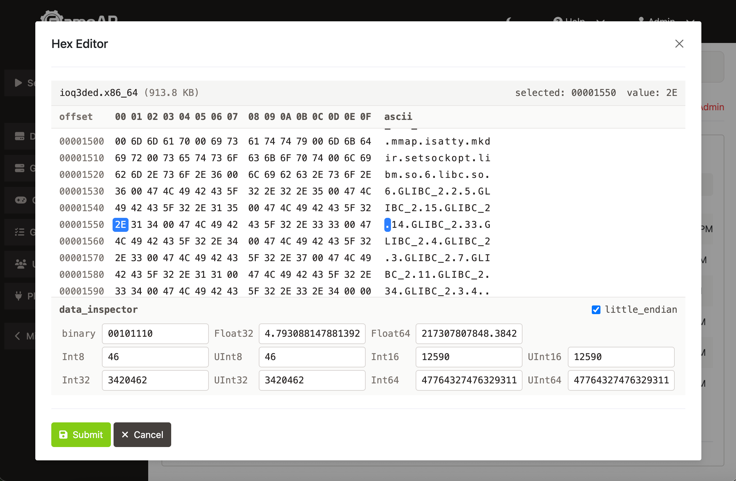This screenshot has height=481, width=736.
Task: Click the UInt32 value field
Action: (x=312, y=380)
